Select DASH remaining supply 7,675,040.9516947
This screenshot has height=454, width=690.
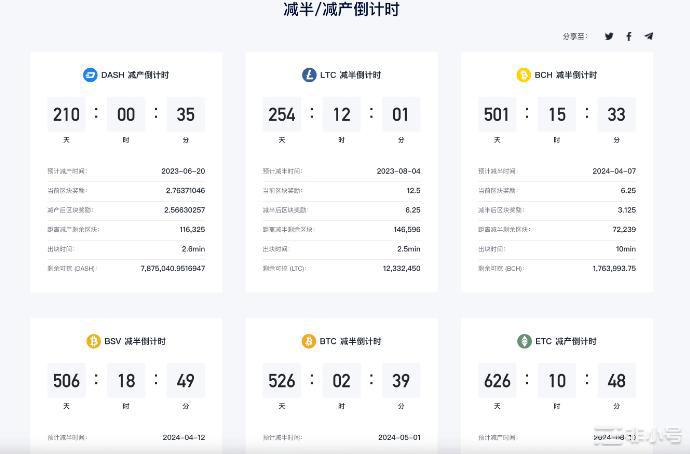[173, 268]
